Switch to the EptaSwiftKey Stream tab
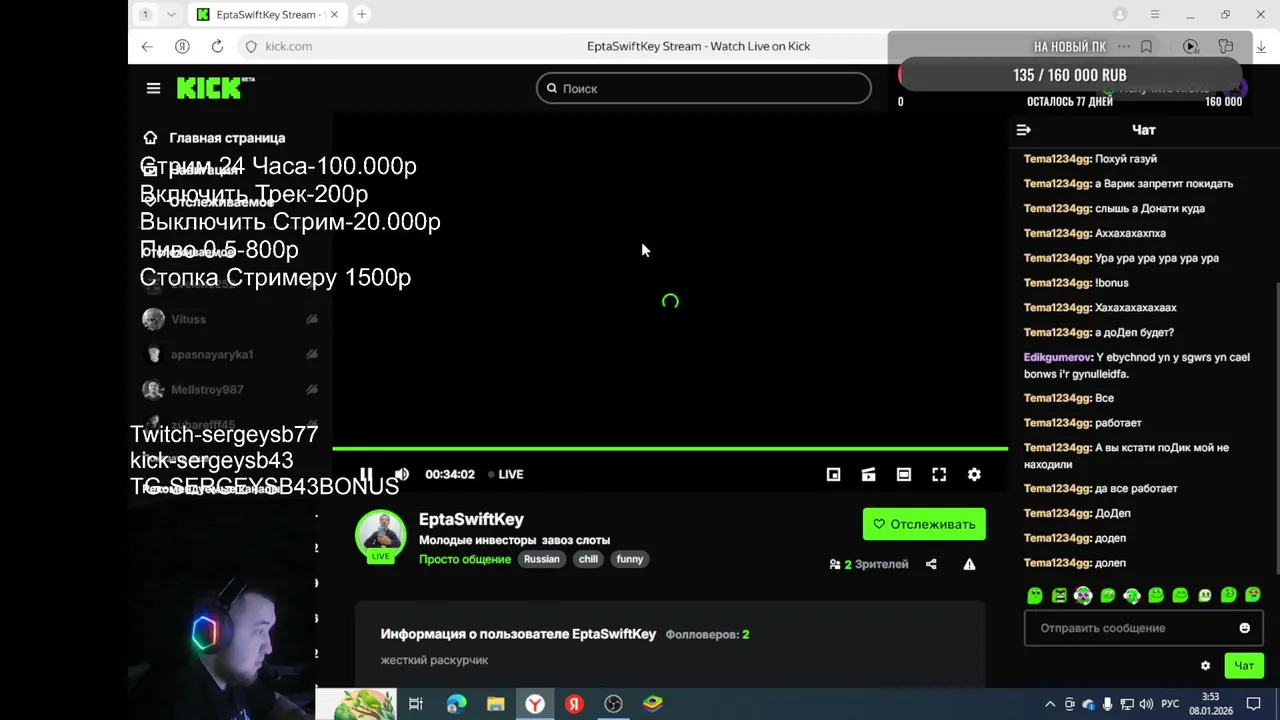Screen dimensions: 1280x720 268,14
